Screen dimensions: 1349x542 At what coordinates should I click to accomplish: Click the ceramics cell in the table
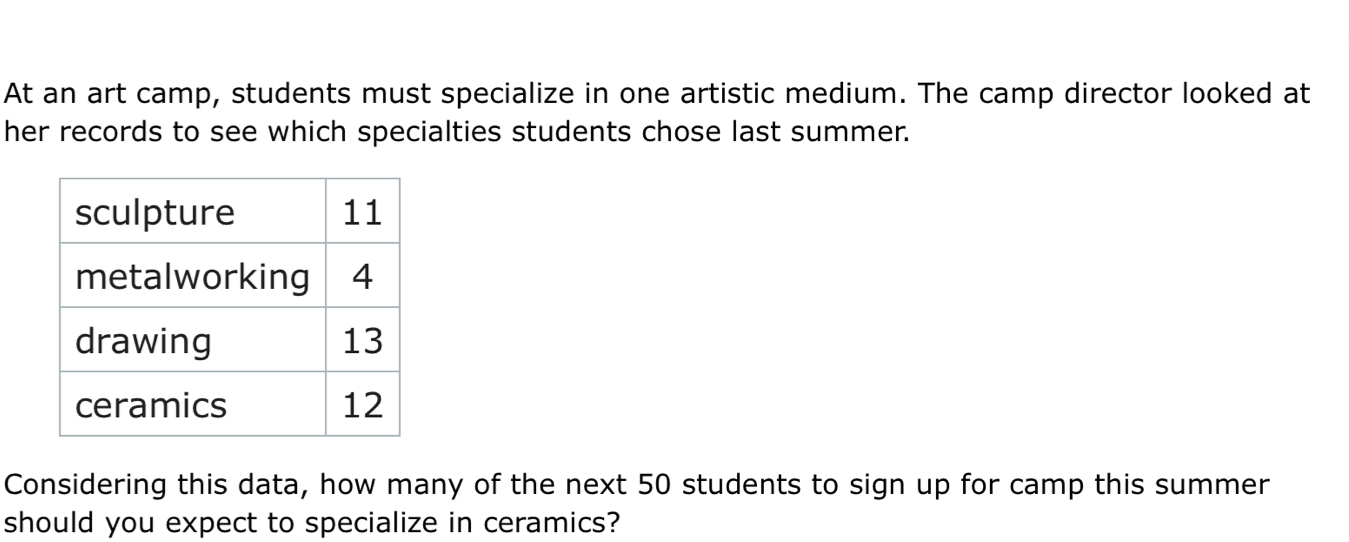(152, 406)
